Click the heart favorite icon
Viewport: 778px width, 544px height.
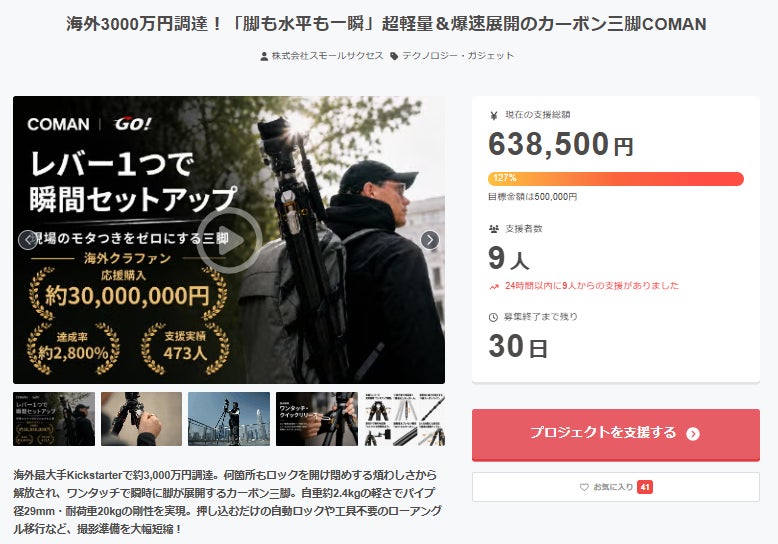(584, 487)
